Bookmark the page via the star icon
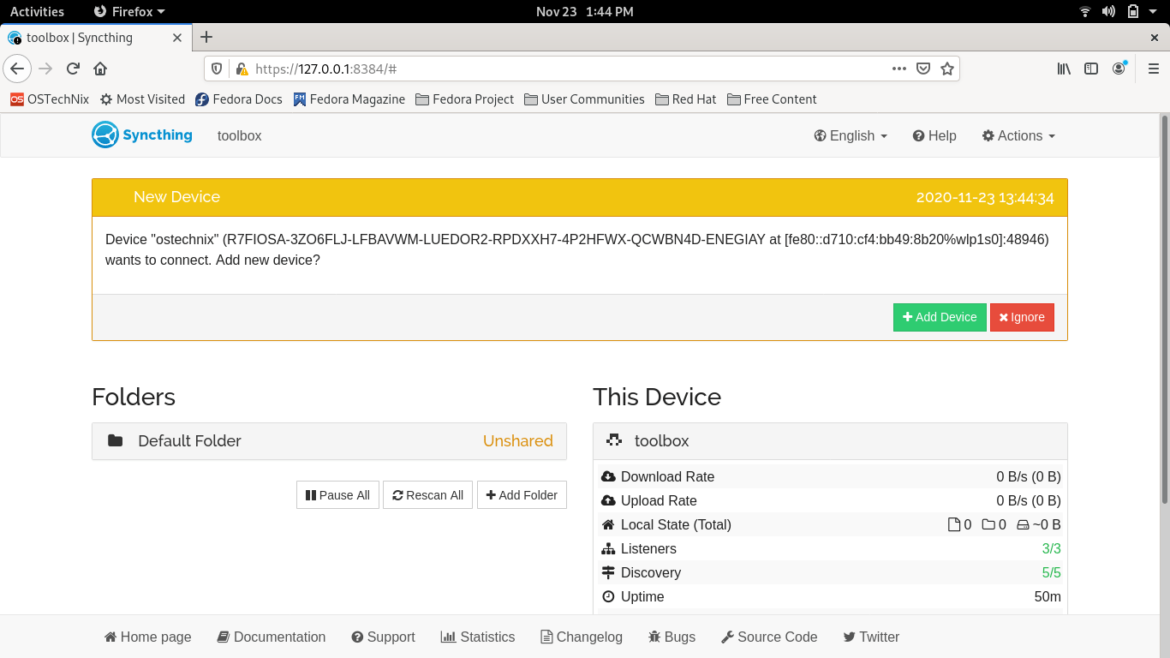This screenshot has height=658, width=1170. coord(947,69)
